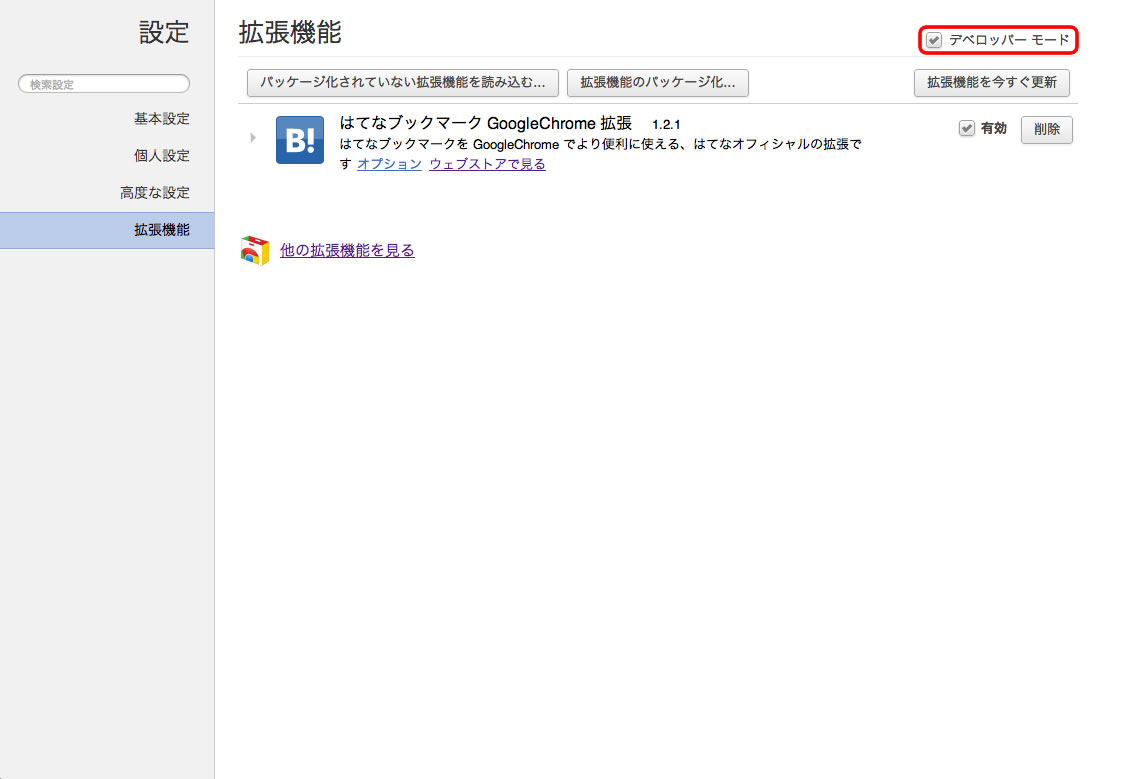The width and height of the screenshot is (1133, 779).
Task: Click the 設定 sidebar heading
Action: (x=164, y=33)
